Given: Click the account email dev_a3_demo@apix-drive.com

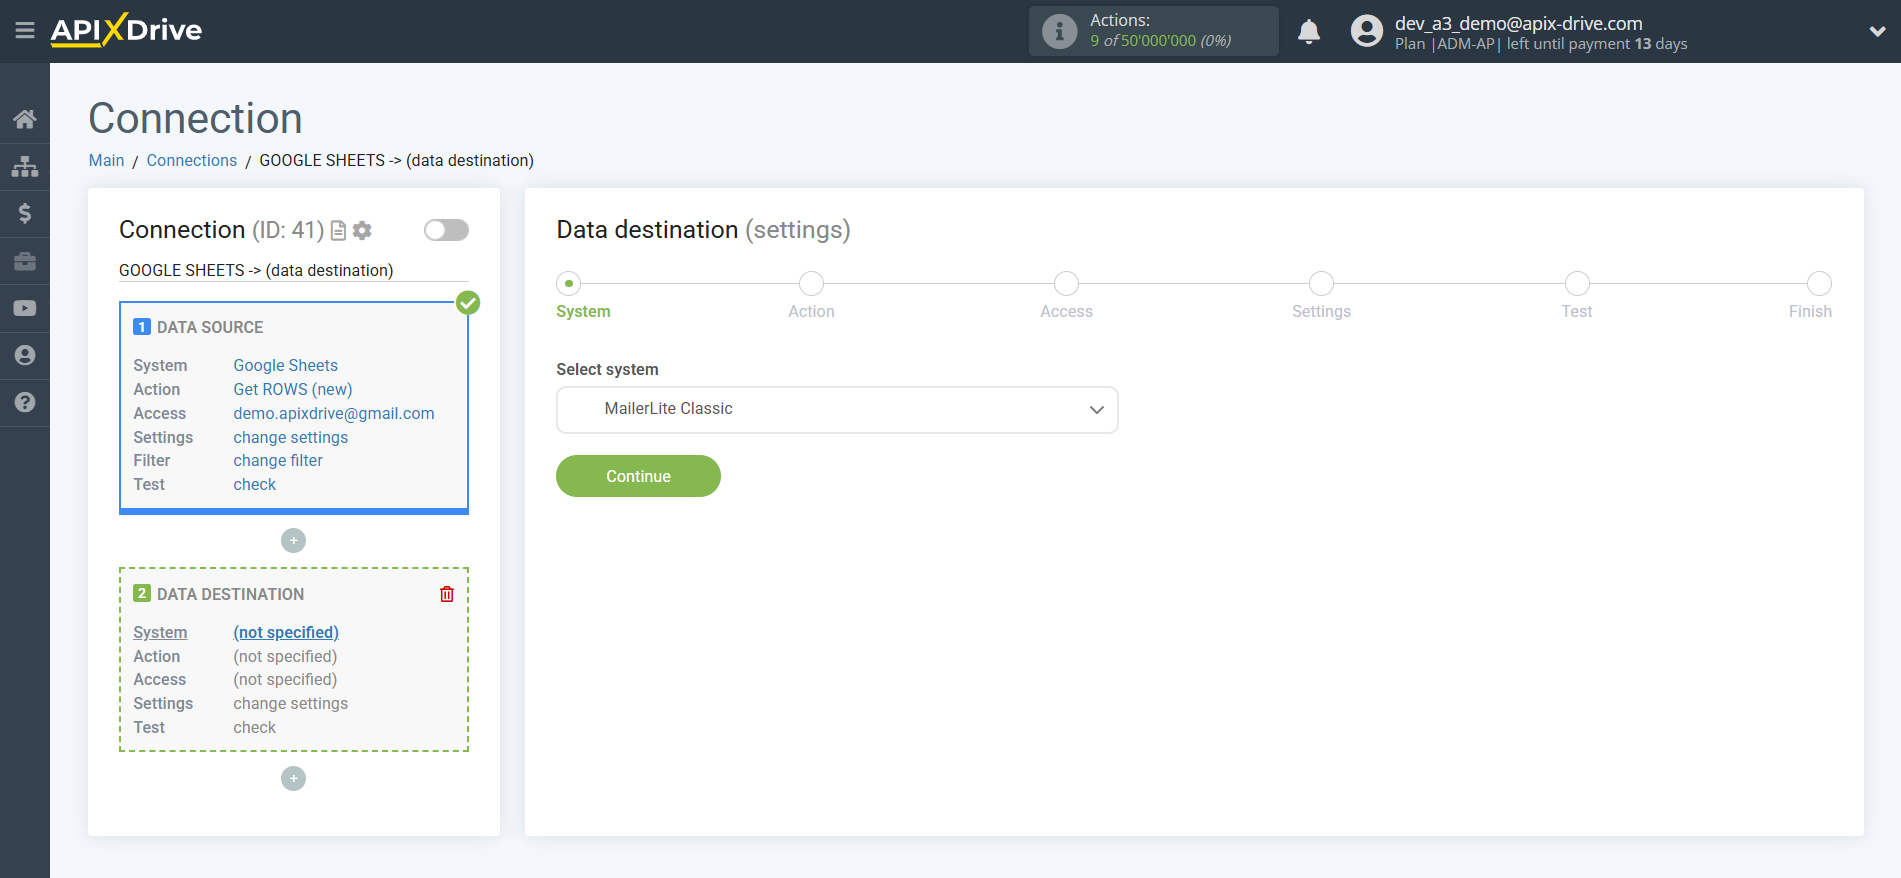Looking at the screenshot, I should click(x=1518, y=23).
